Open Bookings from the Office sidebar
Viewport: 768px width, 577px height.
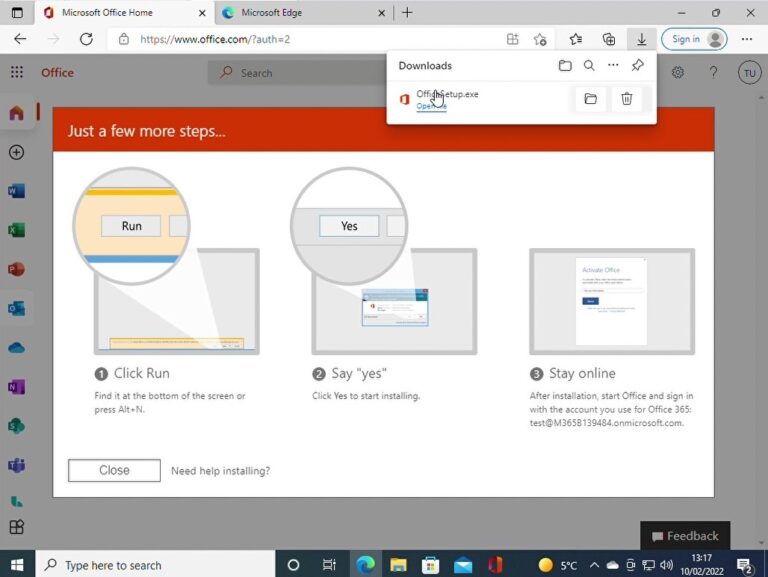(16, 501)
